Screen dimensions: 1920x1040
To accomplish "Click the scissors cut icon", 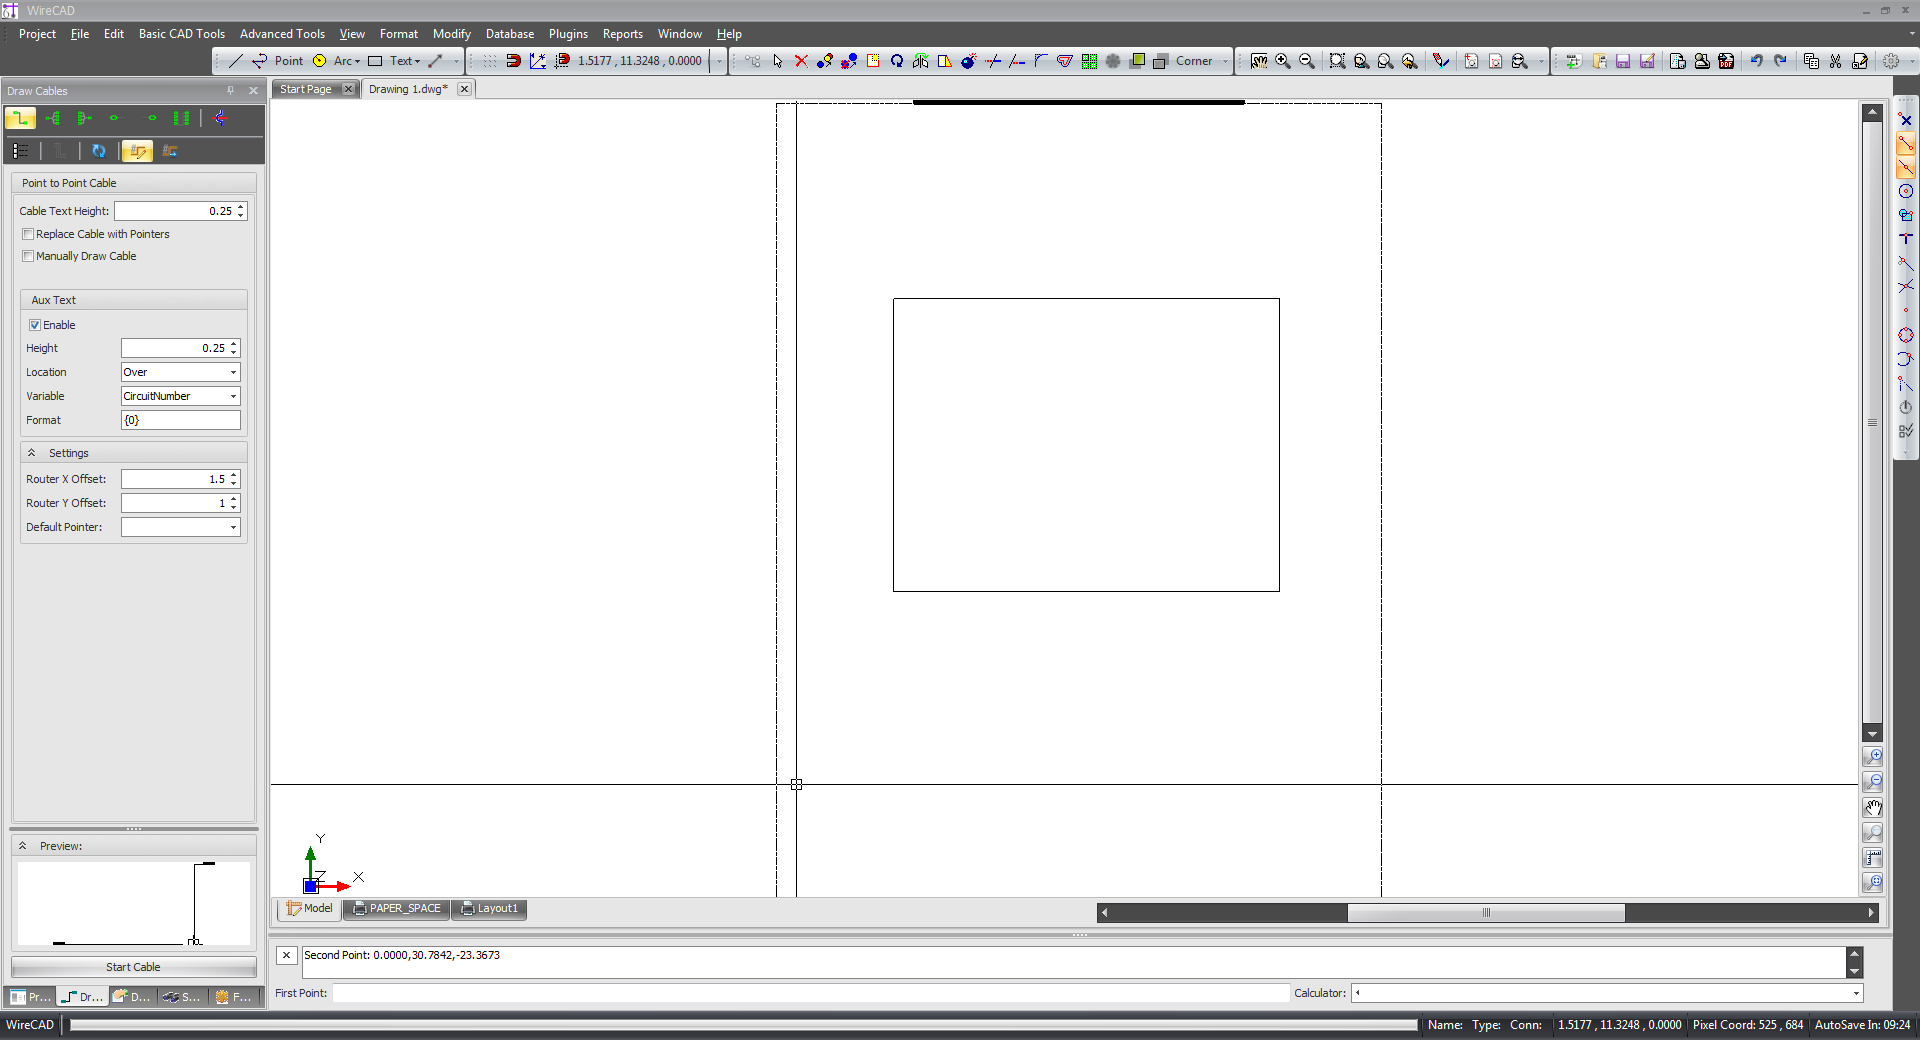I will tap(1836, 61).
